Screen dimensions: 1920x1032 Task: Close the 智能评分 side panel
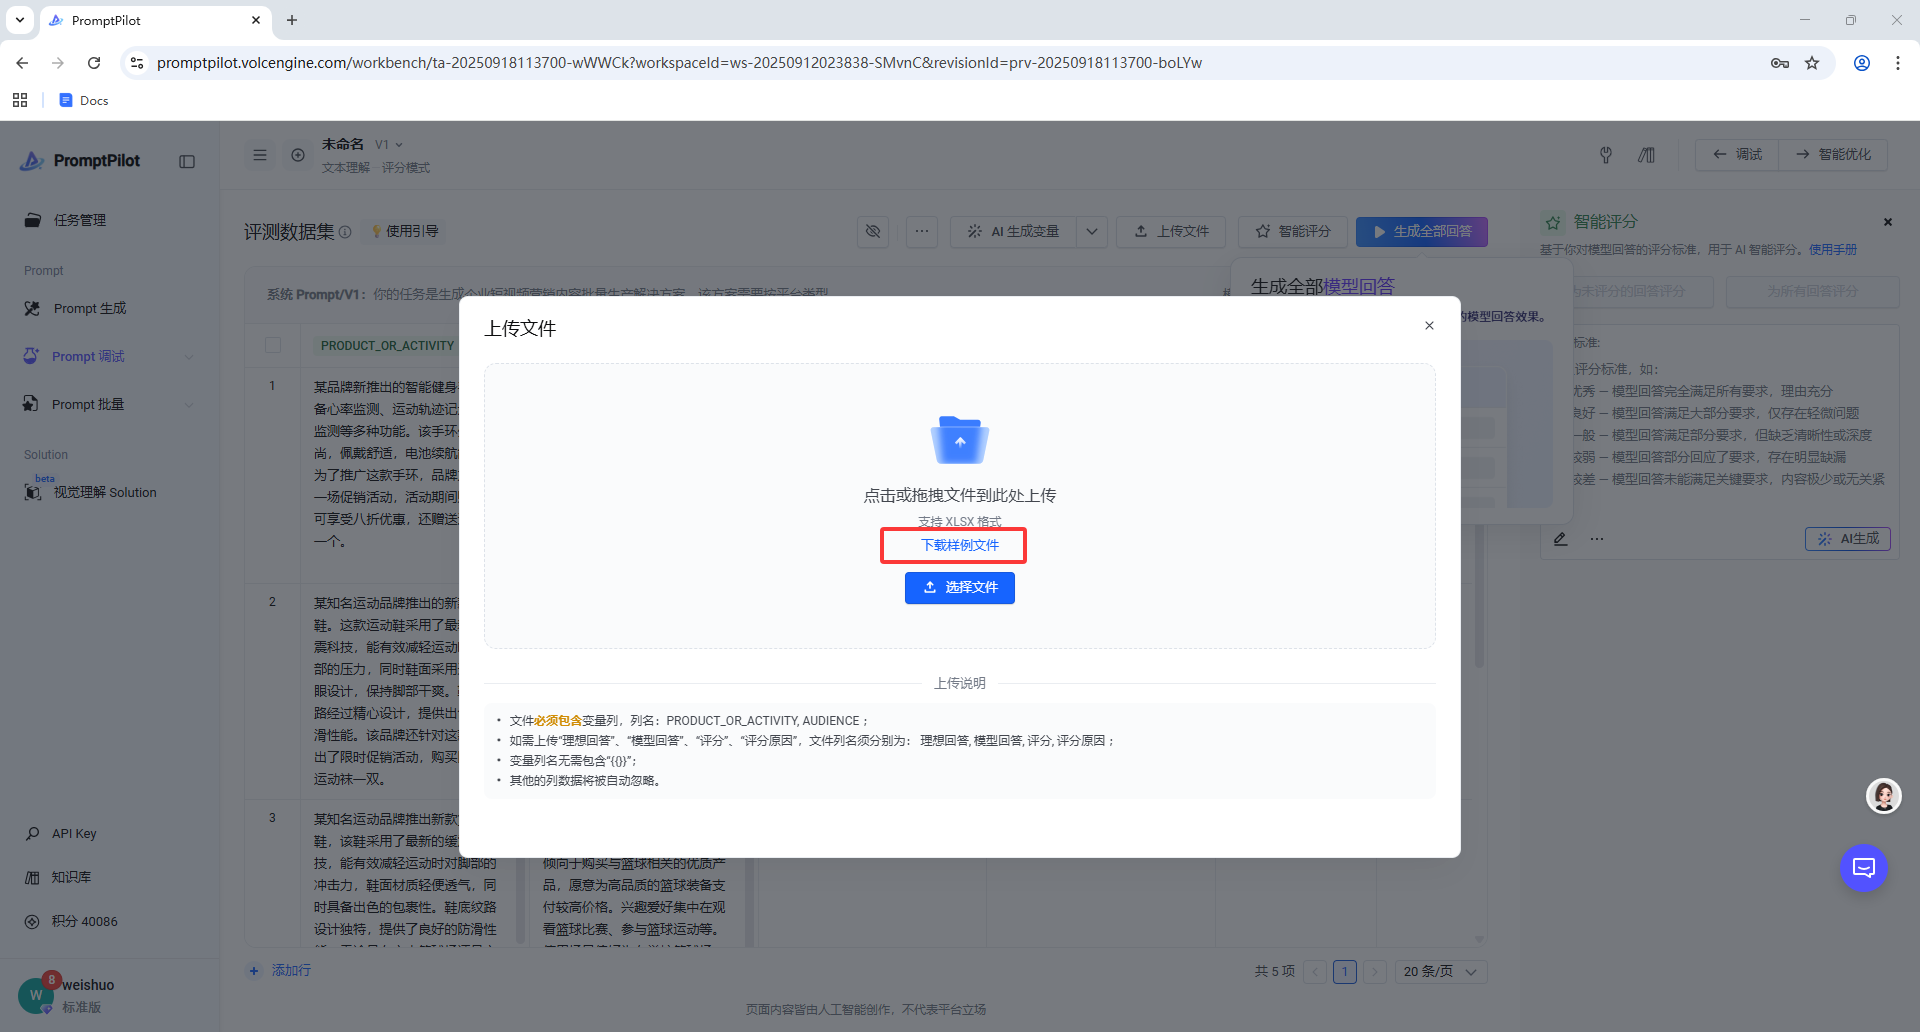(1888, 222)
